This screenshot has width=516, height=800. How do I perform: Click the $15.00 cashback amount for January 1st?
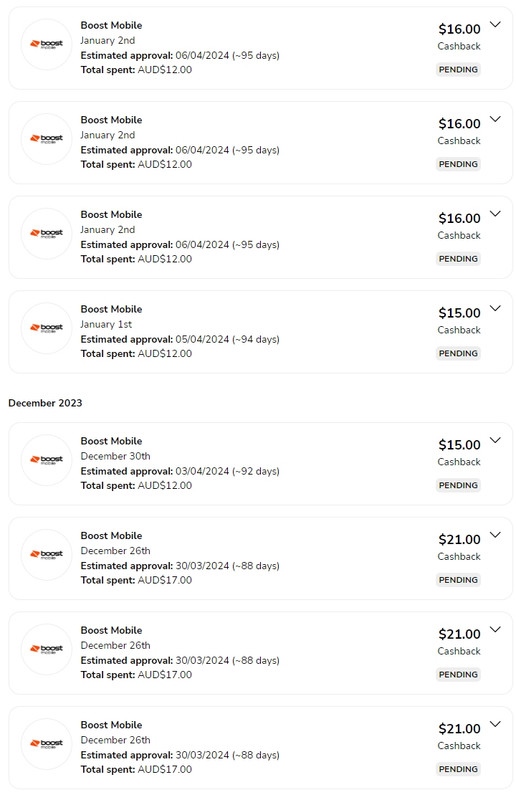click(459, 313)
